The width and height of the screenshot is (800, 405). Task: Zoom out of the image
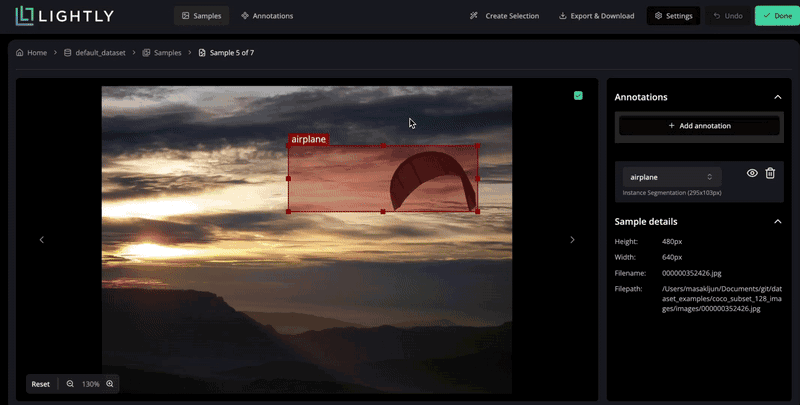click(70, 384)
